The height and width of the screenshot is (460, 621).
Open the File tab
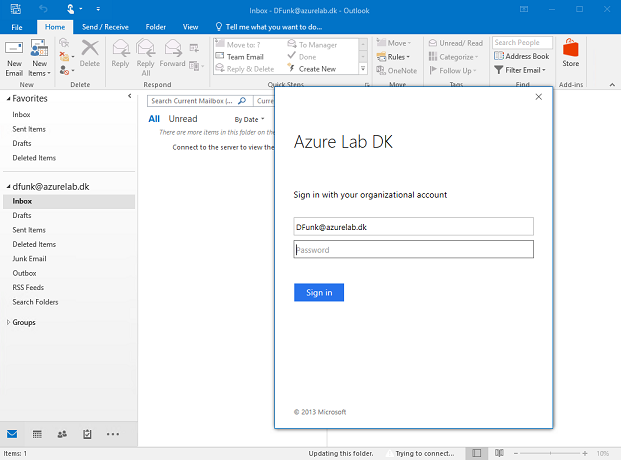point(17,27)
